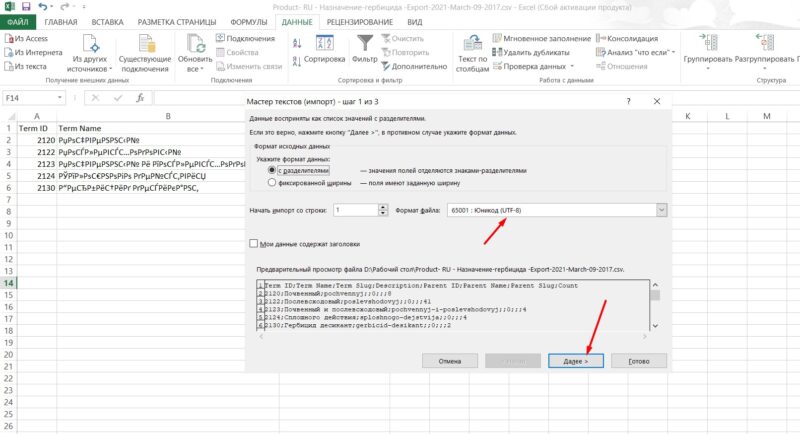This screenshot has width=800, height=434.
Task: Close the text import wizard dialog
Action: [657, 101]
